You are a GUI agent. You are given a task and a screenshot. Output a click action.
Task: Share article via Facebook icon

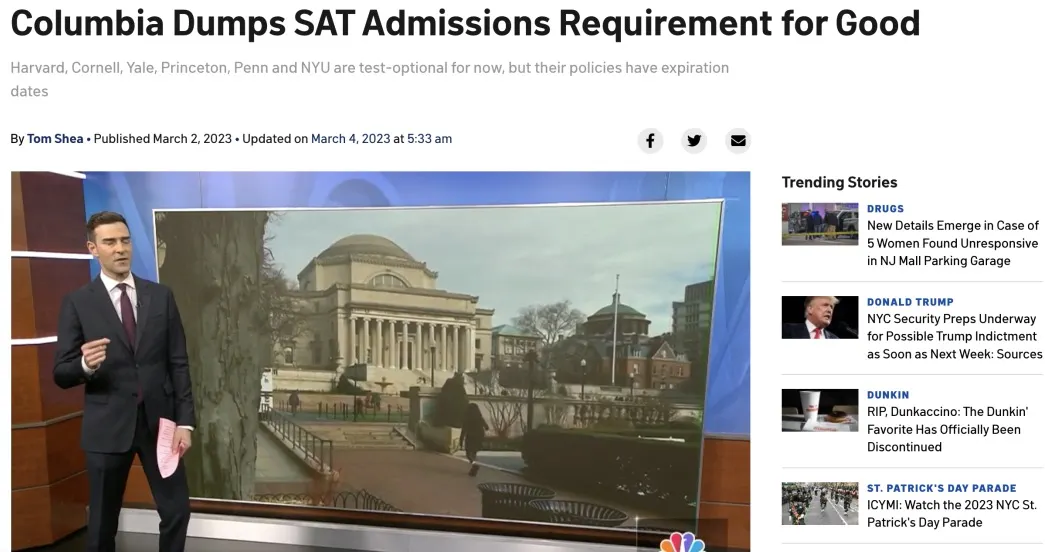(x=650, y=140)
